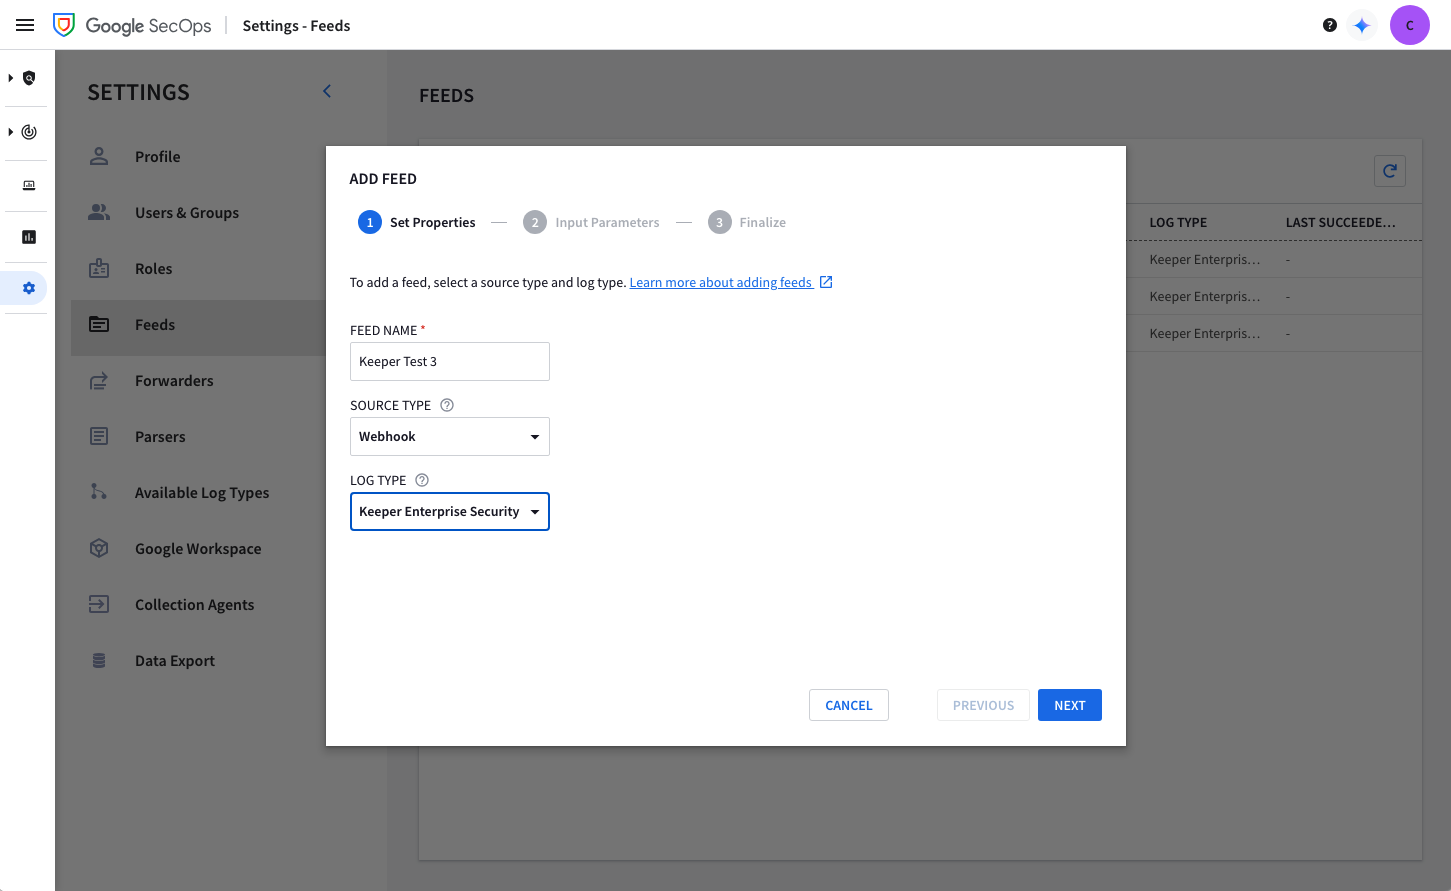Open Learn more about adding feeds link
The height and width of the screenshot is (891, 1451).
tap(721, 283)
